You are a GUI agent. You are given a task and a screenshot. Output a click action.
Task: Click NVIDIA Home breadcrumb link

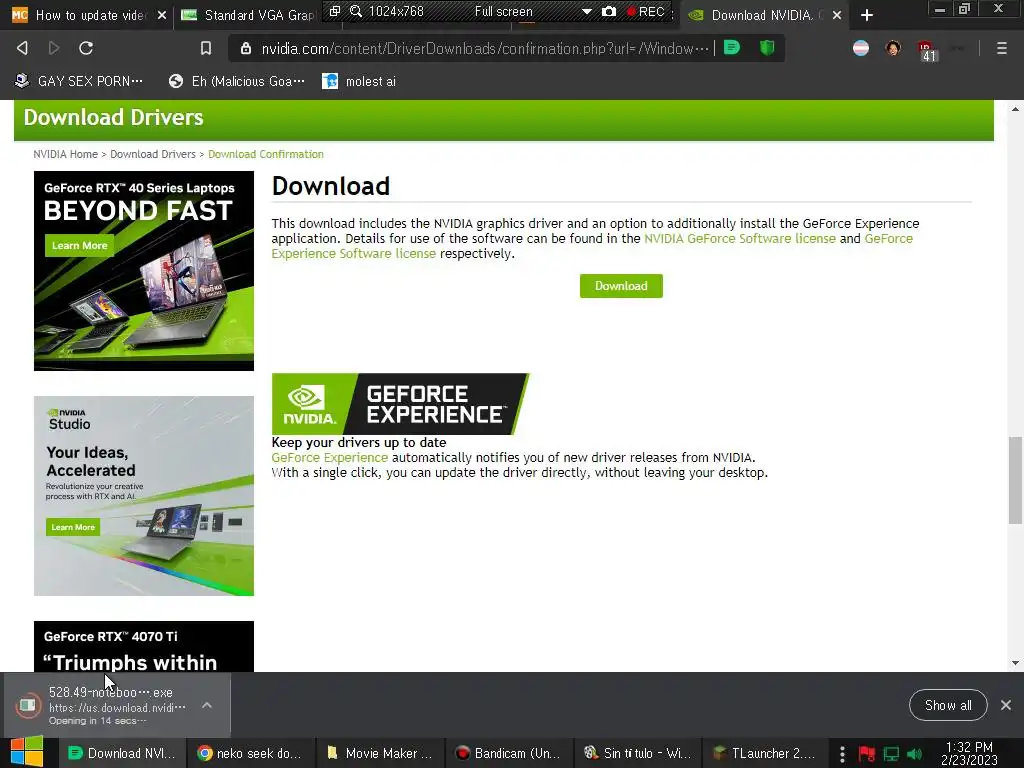65,154
